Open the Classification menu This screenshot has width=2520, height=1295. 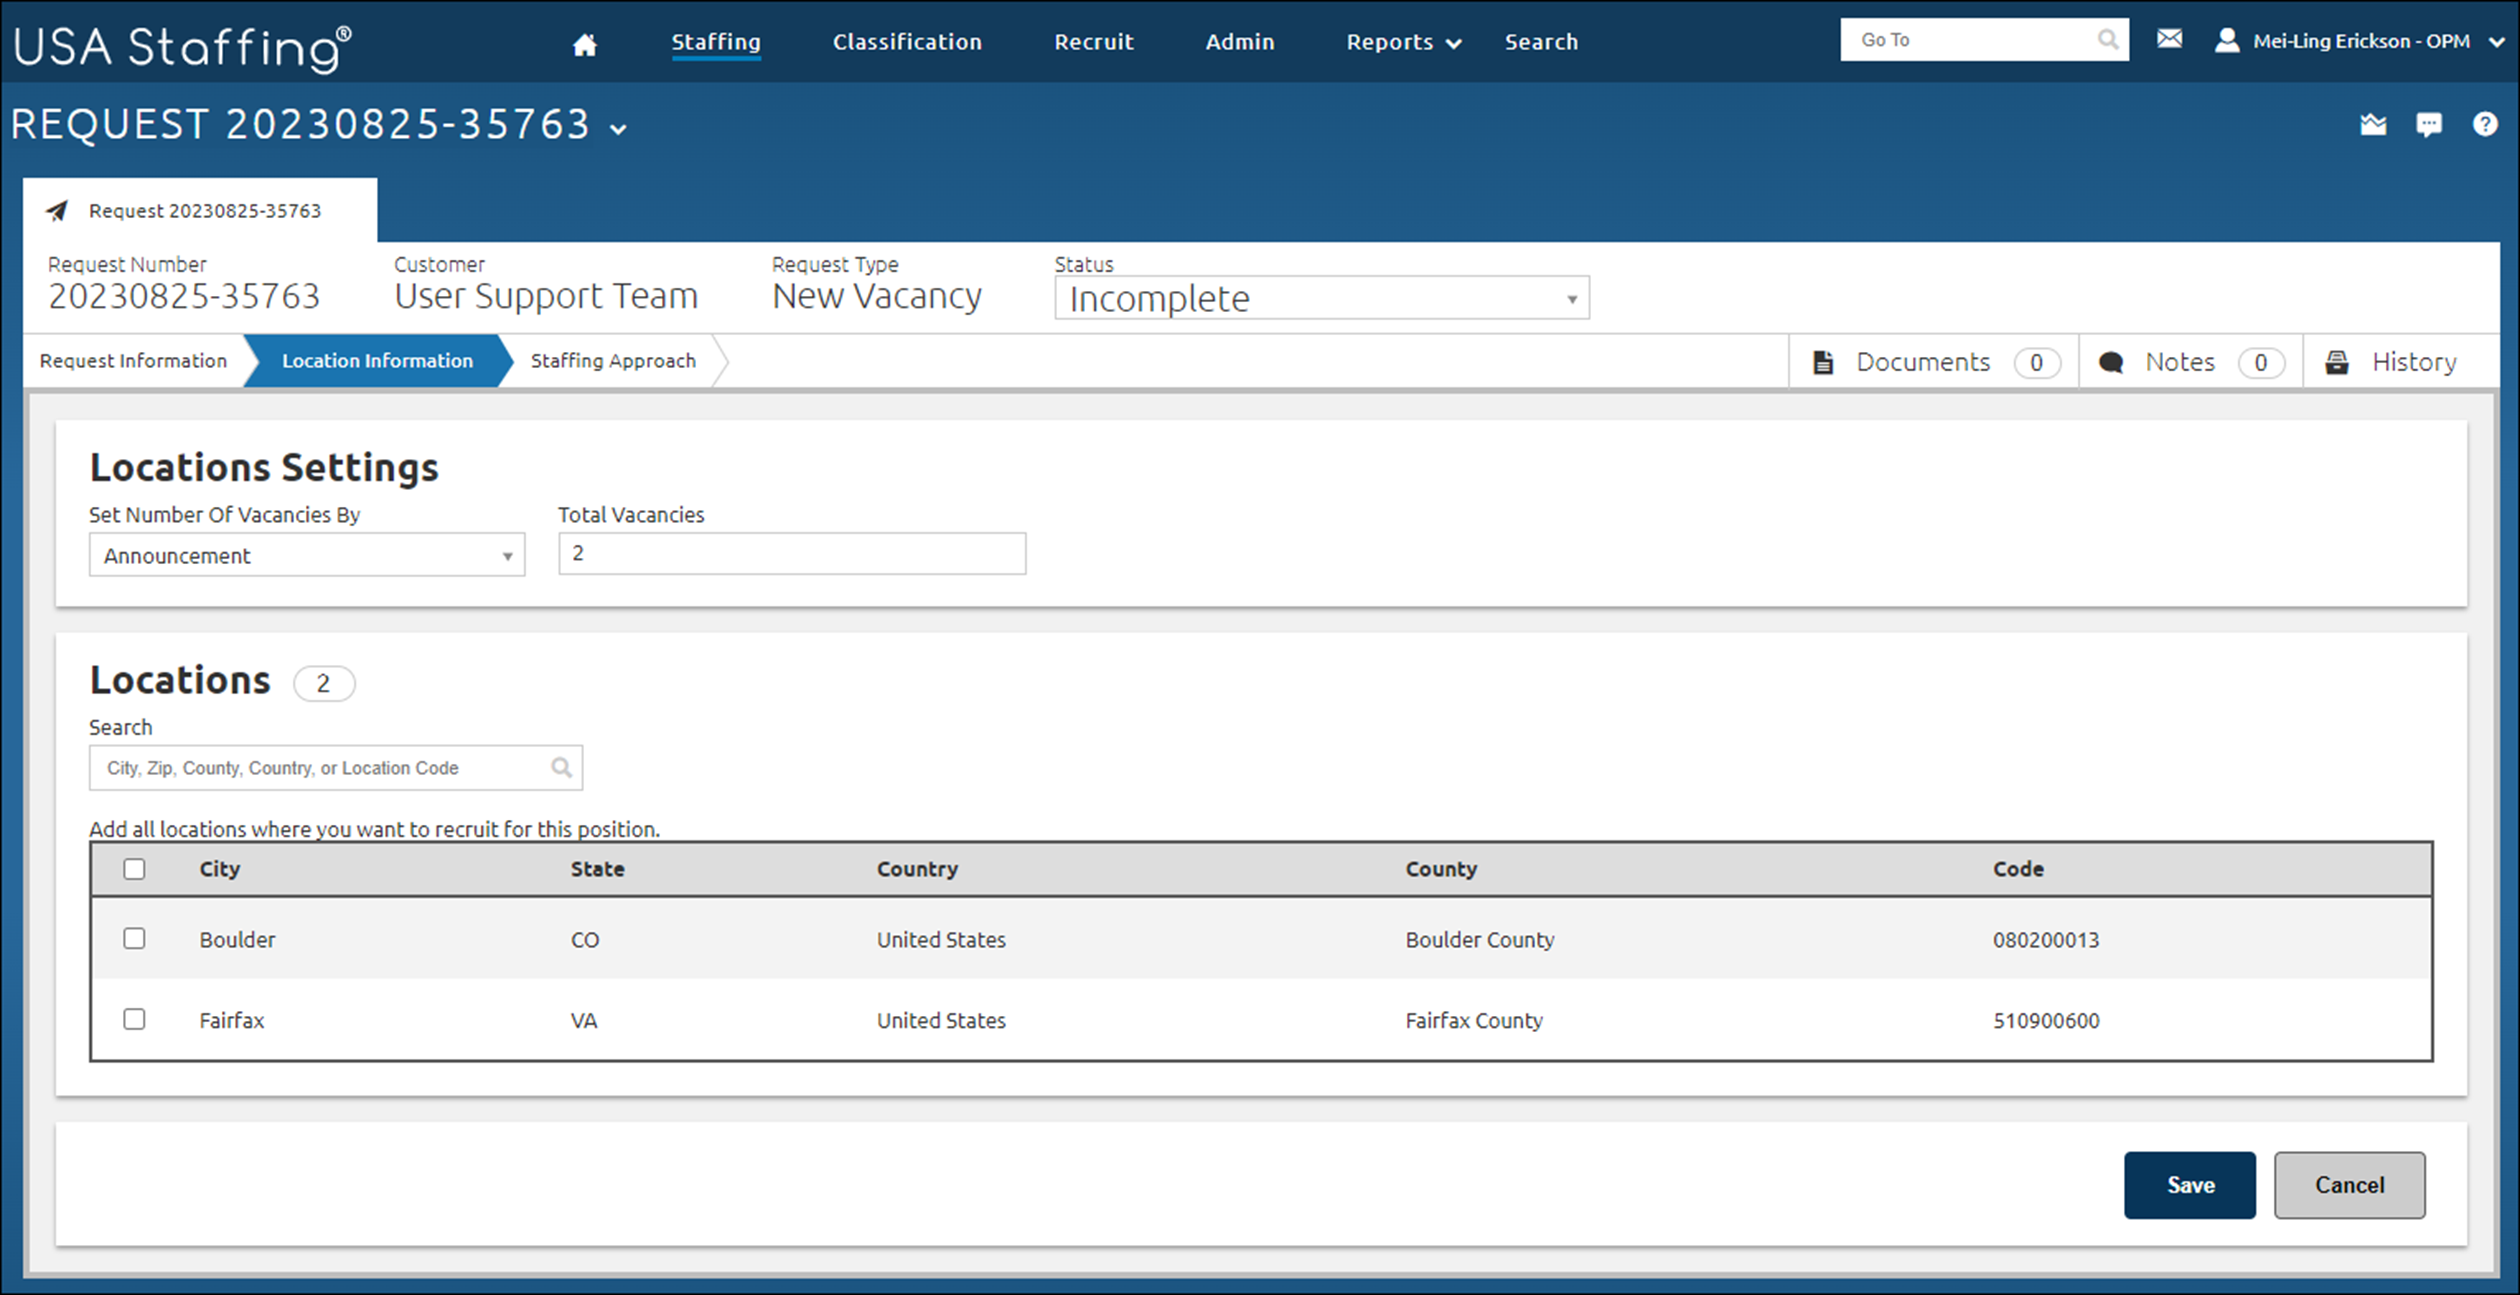tap(907, 42)
